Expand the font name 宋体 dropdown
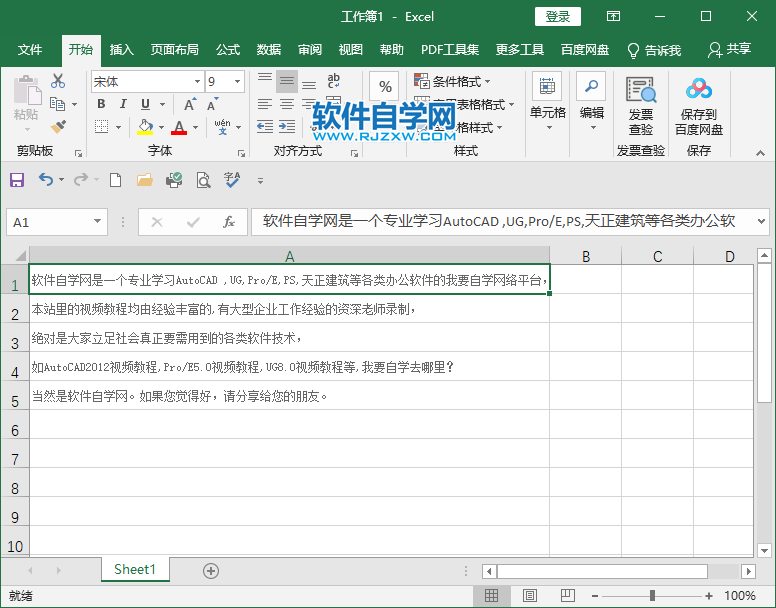This screenshot has height=608, width=776. click(x=196, y=82)
